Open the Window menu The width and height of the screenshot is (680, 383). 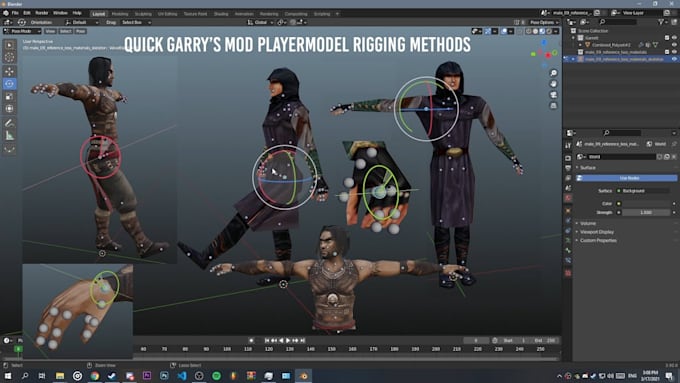coord(60,13)
